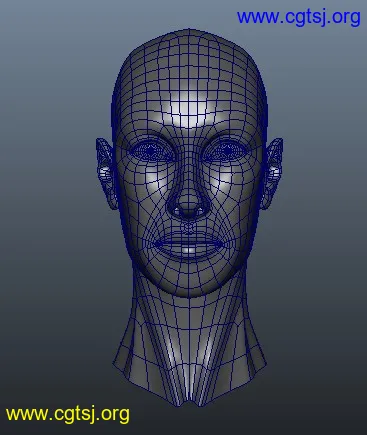The image size is (367, 435).
Task: Select the left nostril of the model
Action: (177, 211)
